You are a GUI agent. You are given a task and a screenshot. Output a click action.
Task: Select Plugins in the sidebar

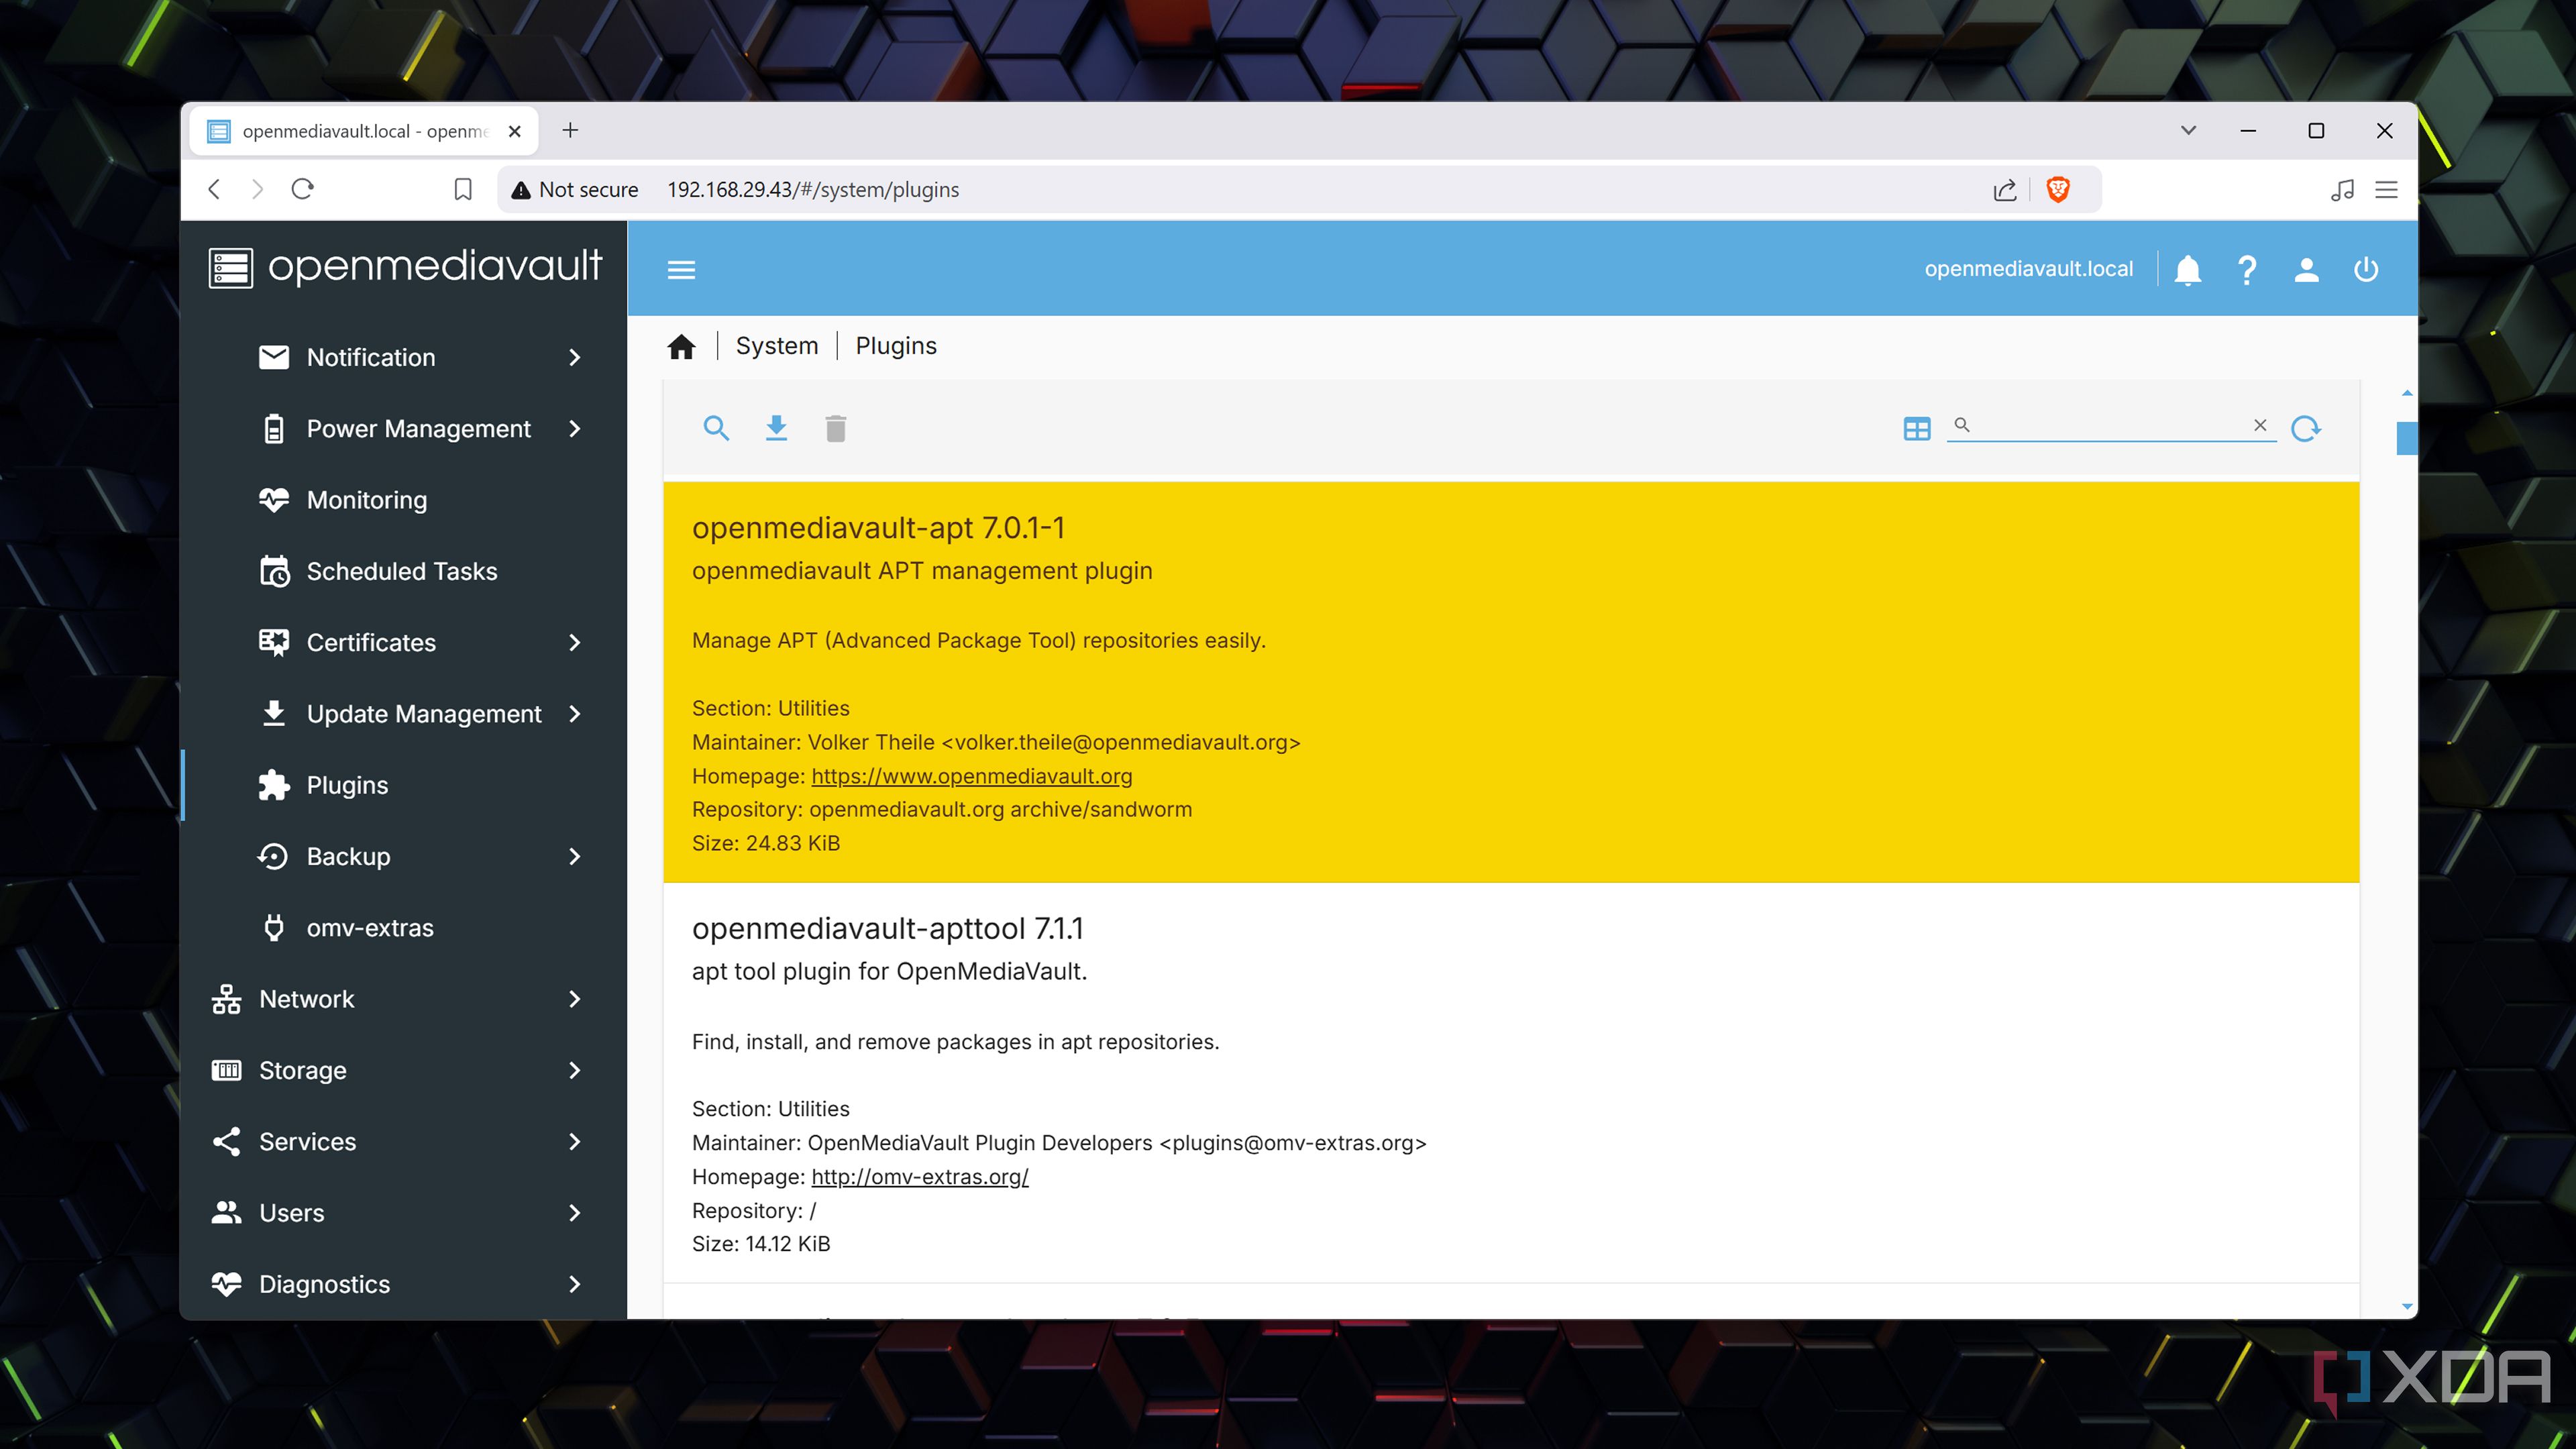click(x=404, y=785)
